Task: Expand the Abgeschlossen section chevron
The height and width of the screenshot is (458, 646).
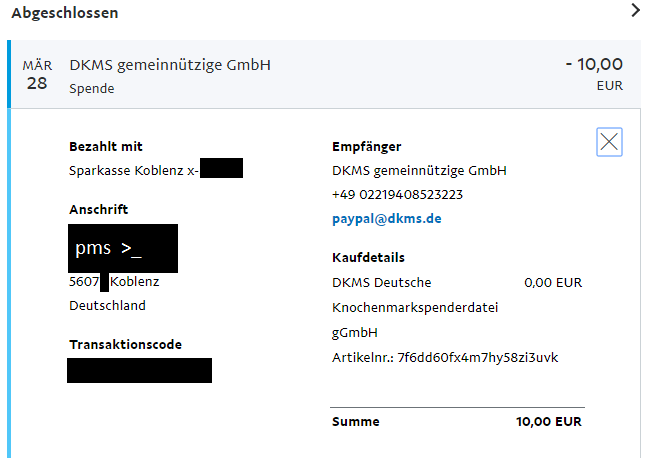Action: [635, 10]
